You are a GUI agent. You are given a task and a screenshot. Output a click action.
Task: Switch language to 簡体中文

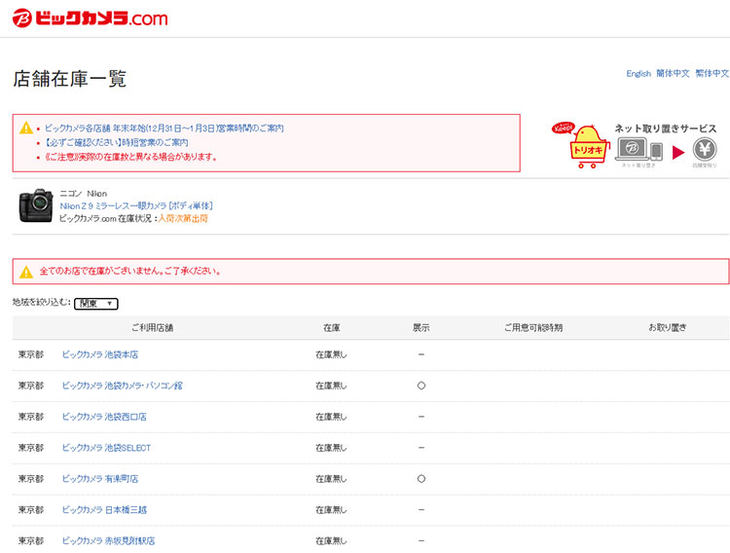click(x=673, y=74)
